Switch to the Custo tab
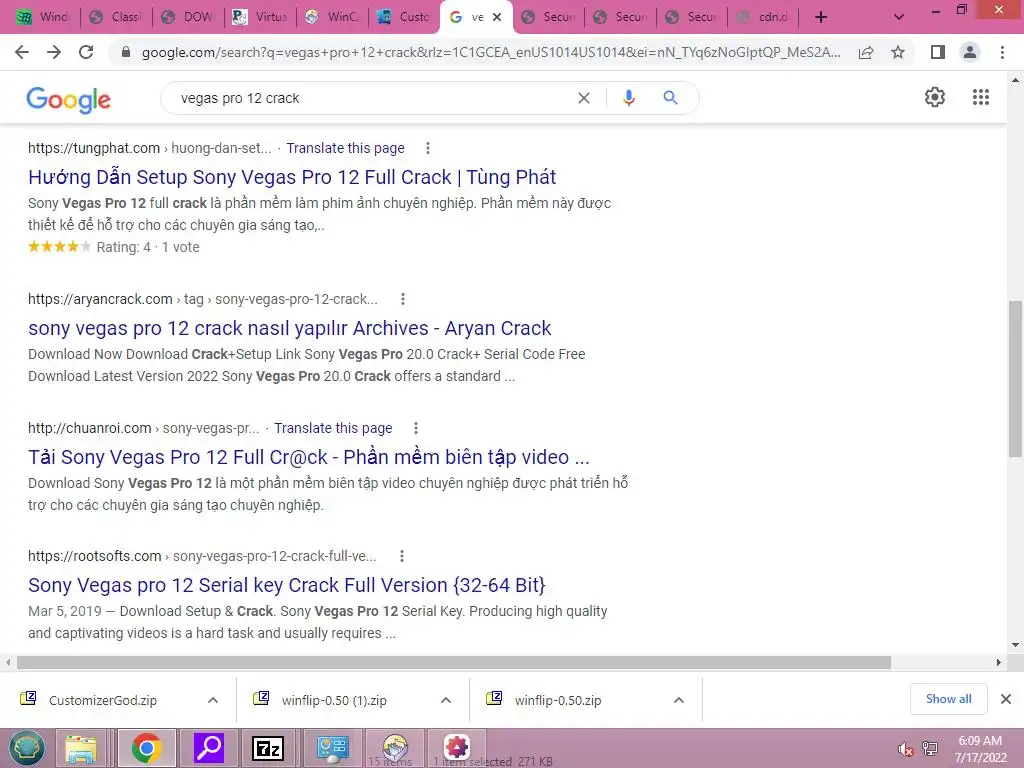 404,17
